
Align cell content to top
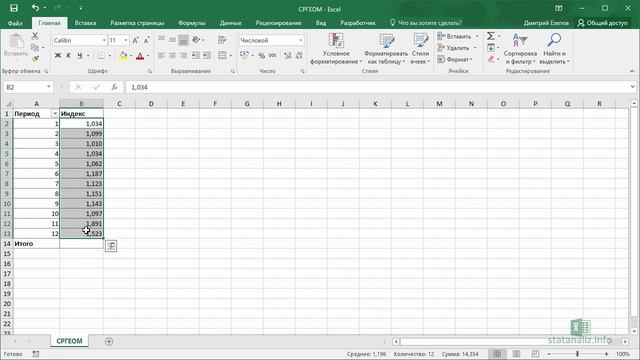(x=162, y=40)
